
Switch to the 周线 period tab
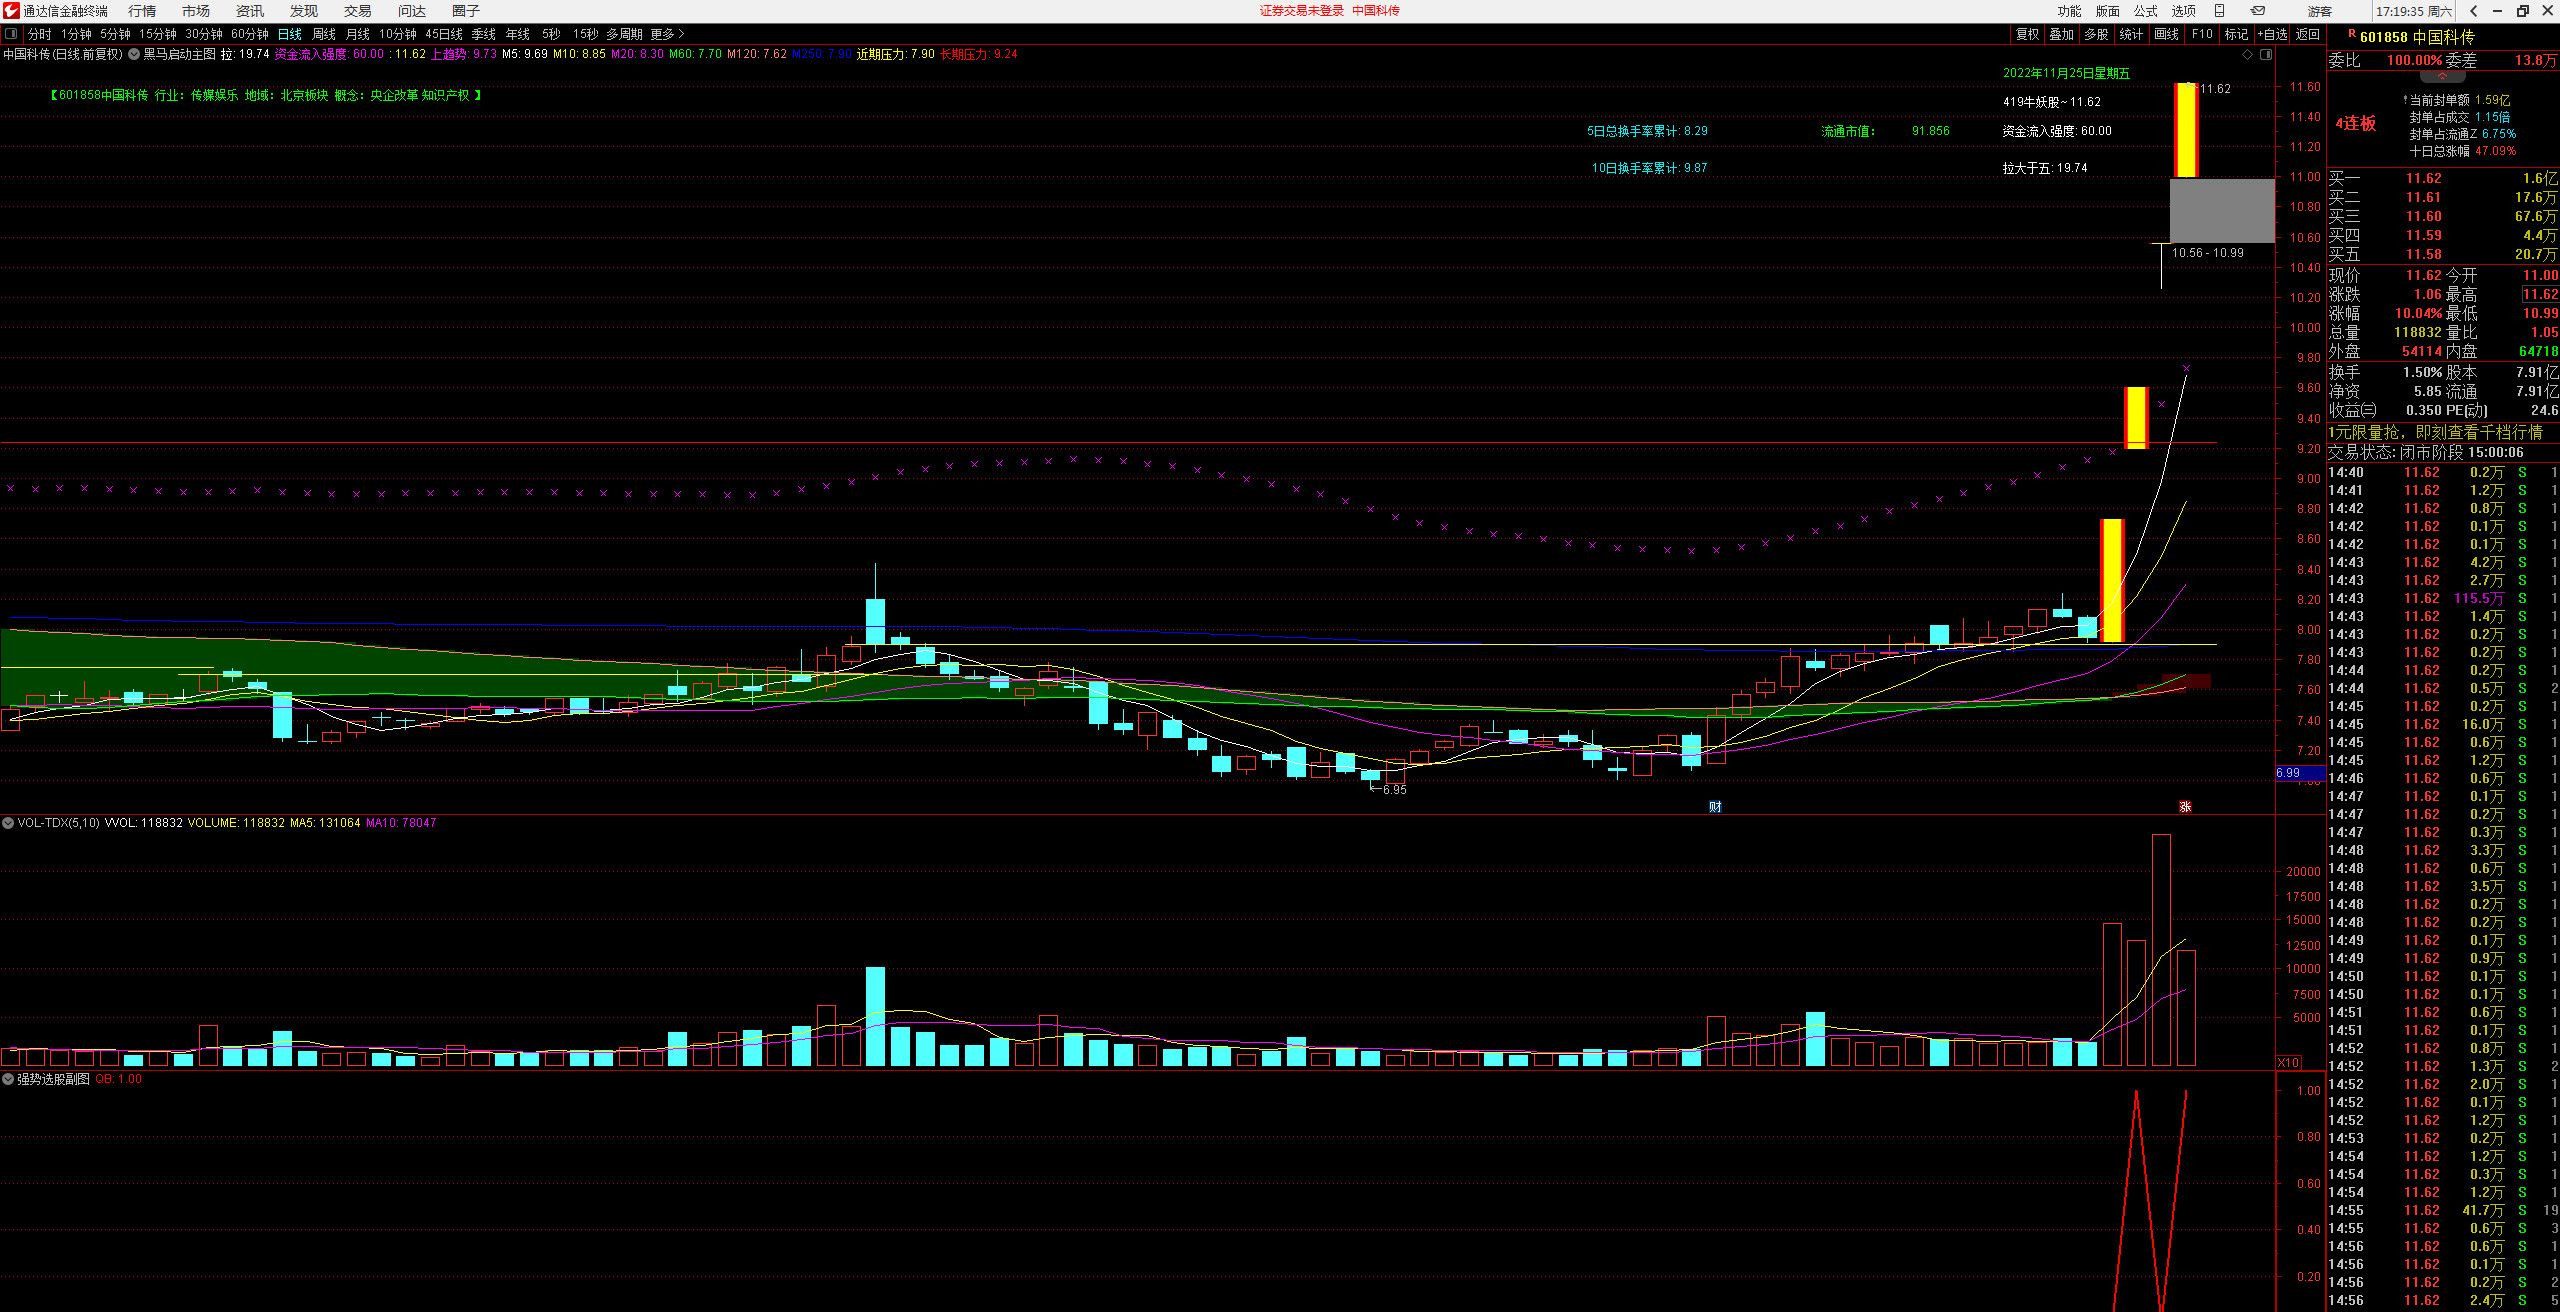pyautogui.click(x=323, y=34)
